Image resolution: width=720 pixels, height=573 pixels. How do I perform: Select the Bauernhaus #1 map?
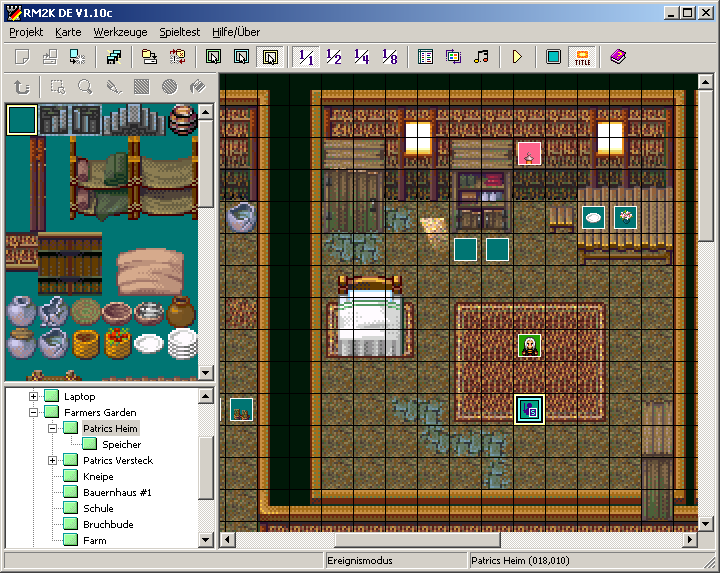click(117, 492)
